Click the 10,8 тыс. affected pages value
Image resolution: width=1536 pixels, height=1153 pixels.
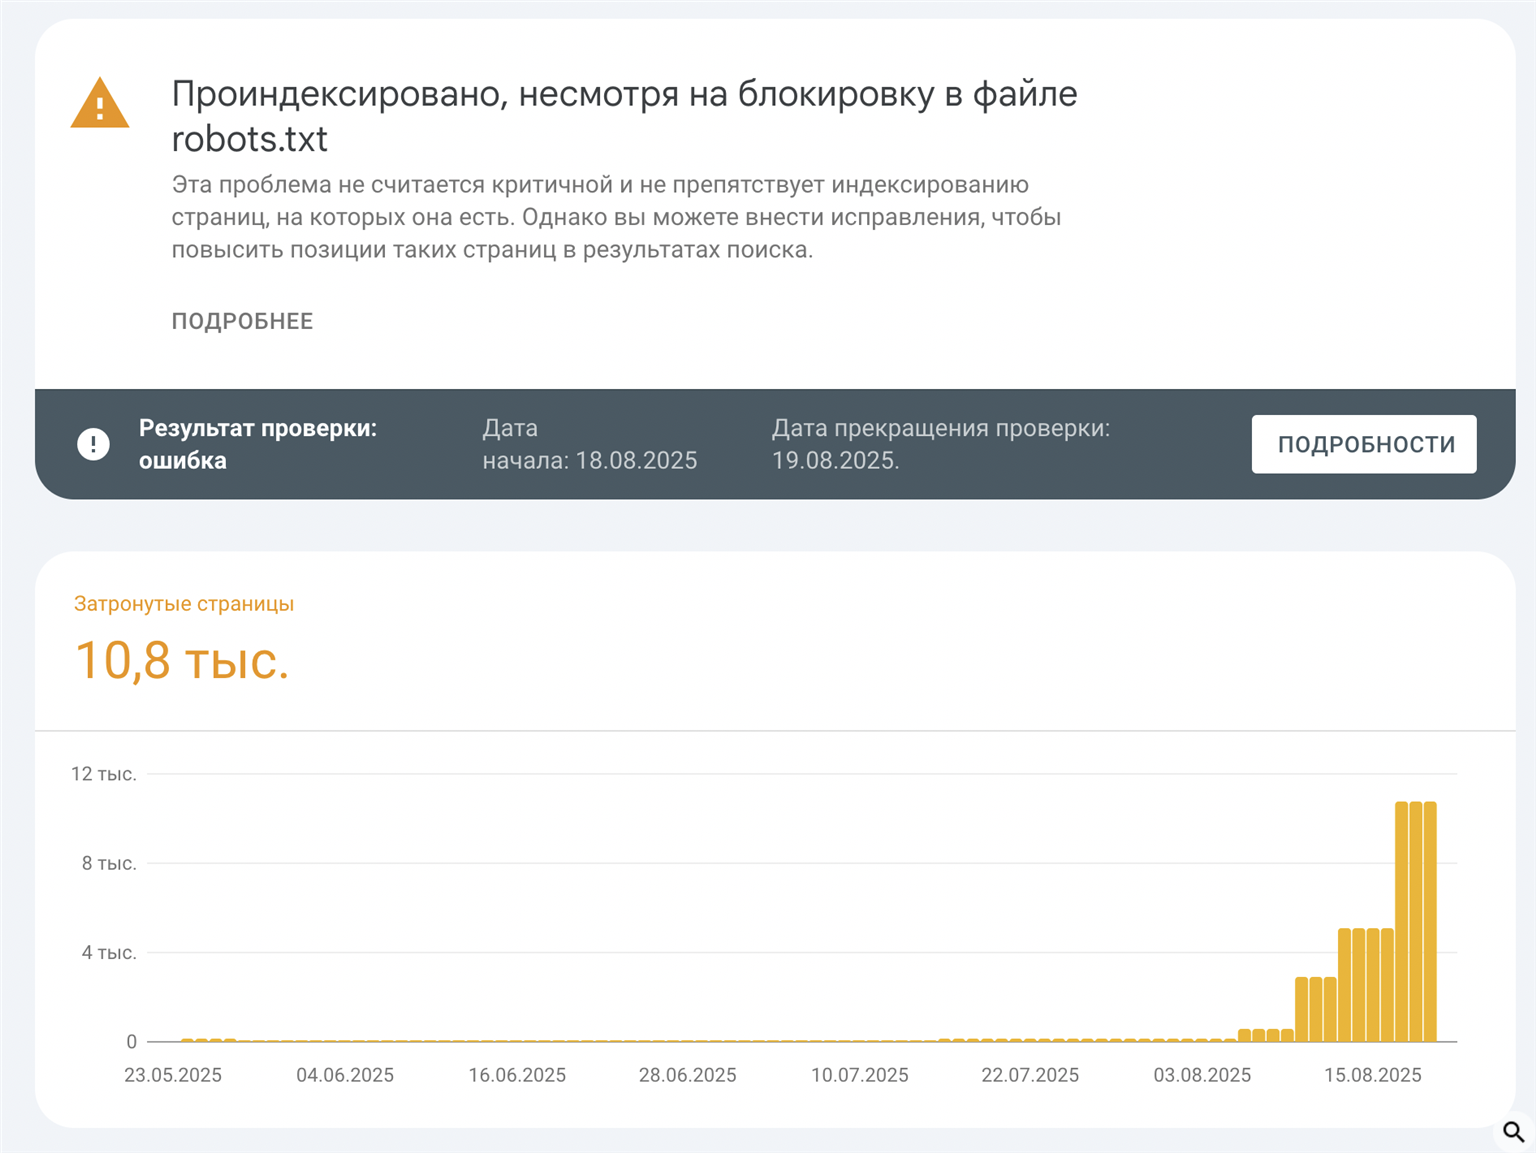click(182, 661)
